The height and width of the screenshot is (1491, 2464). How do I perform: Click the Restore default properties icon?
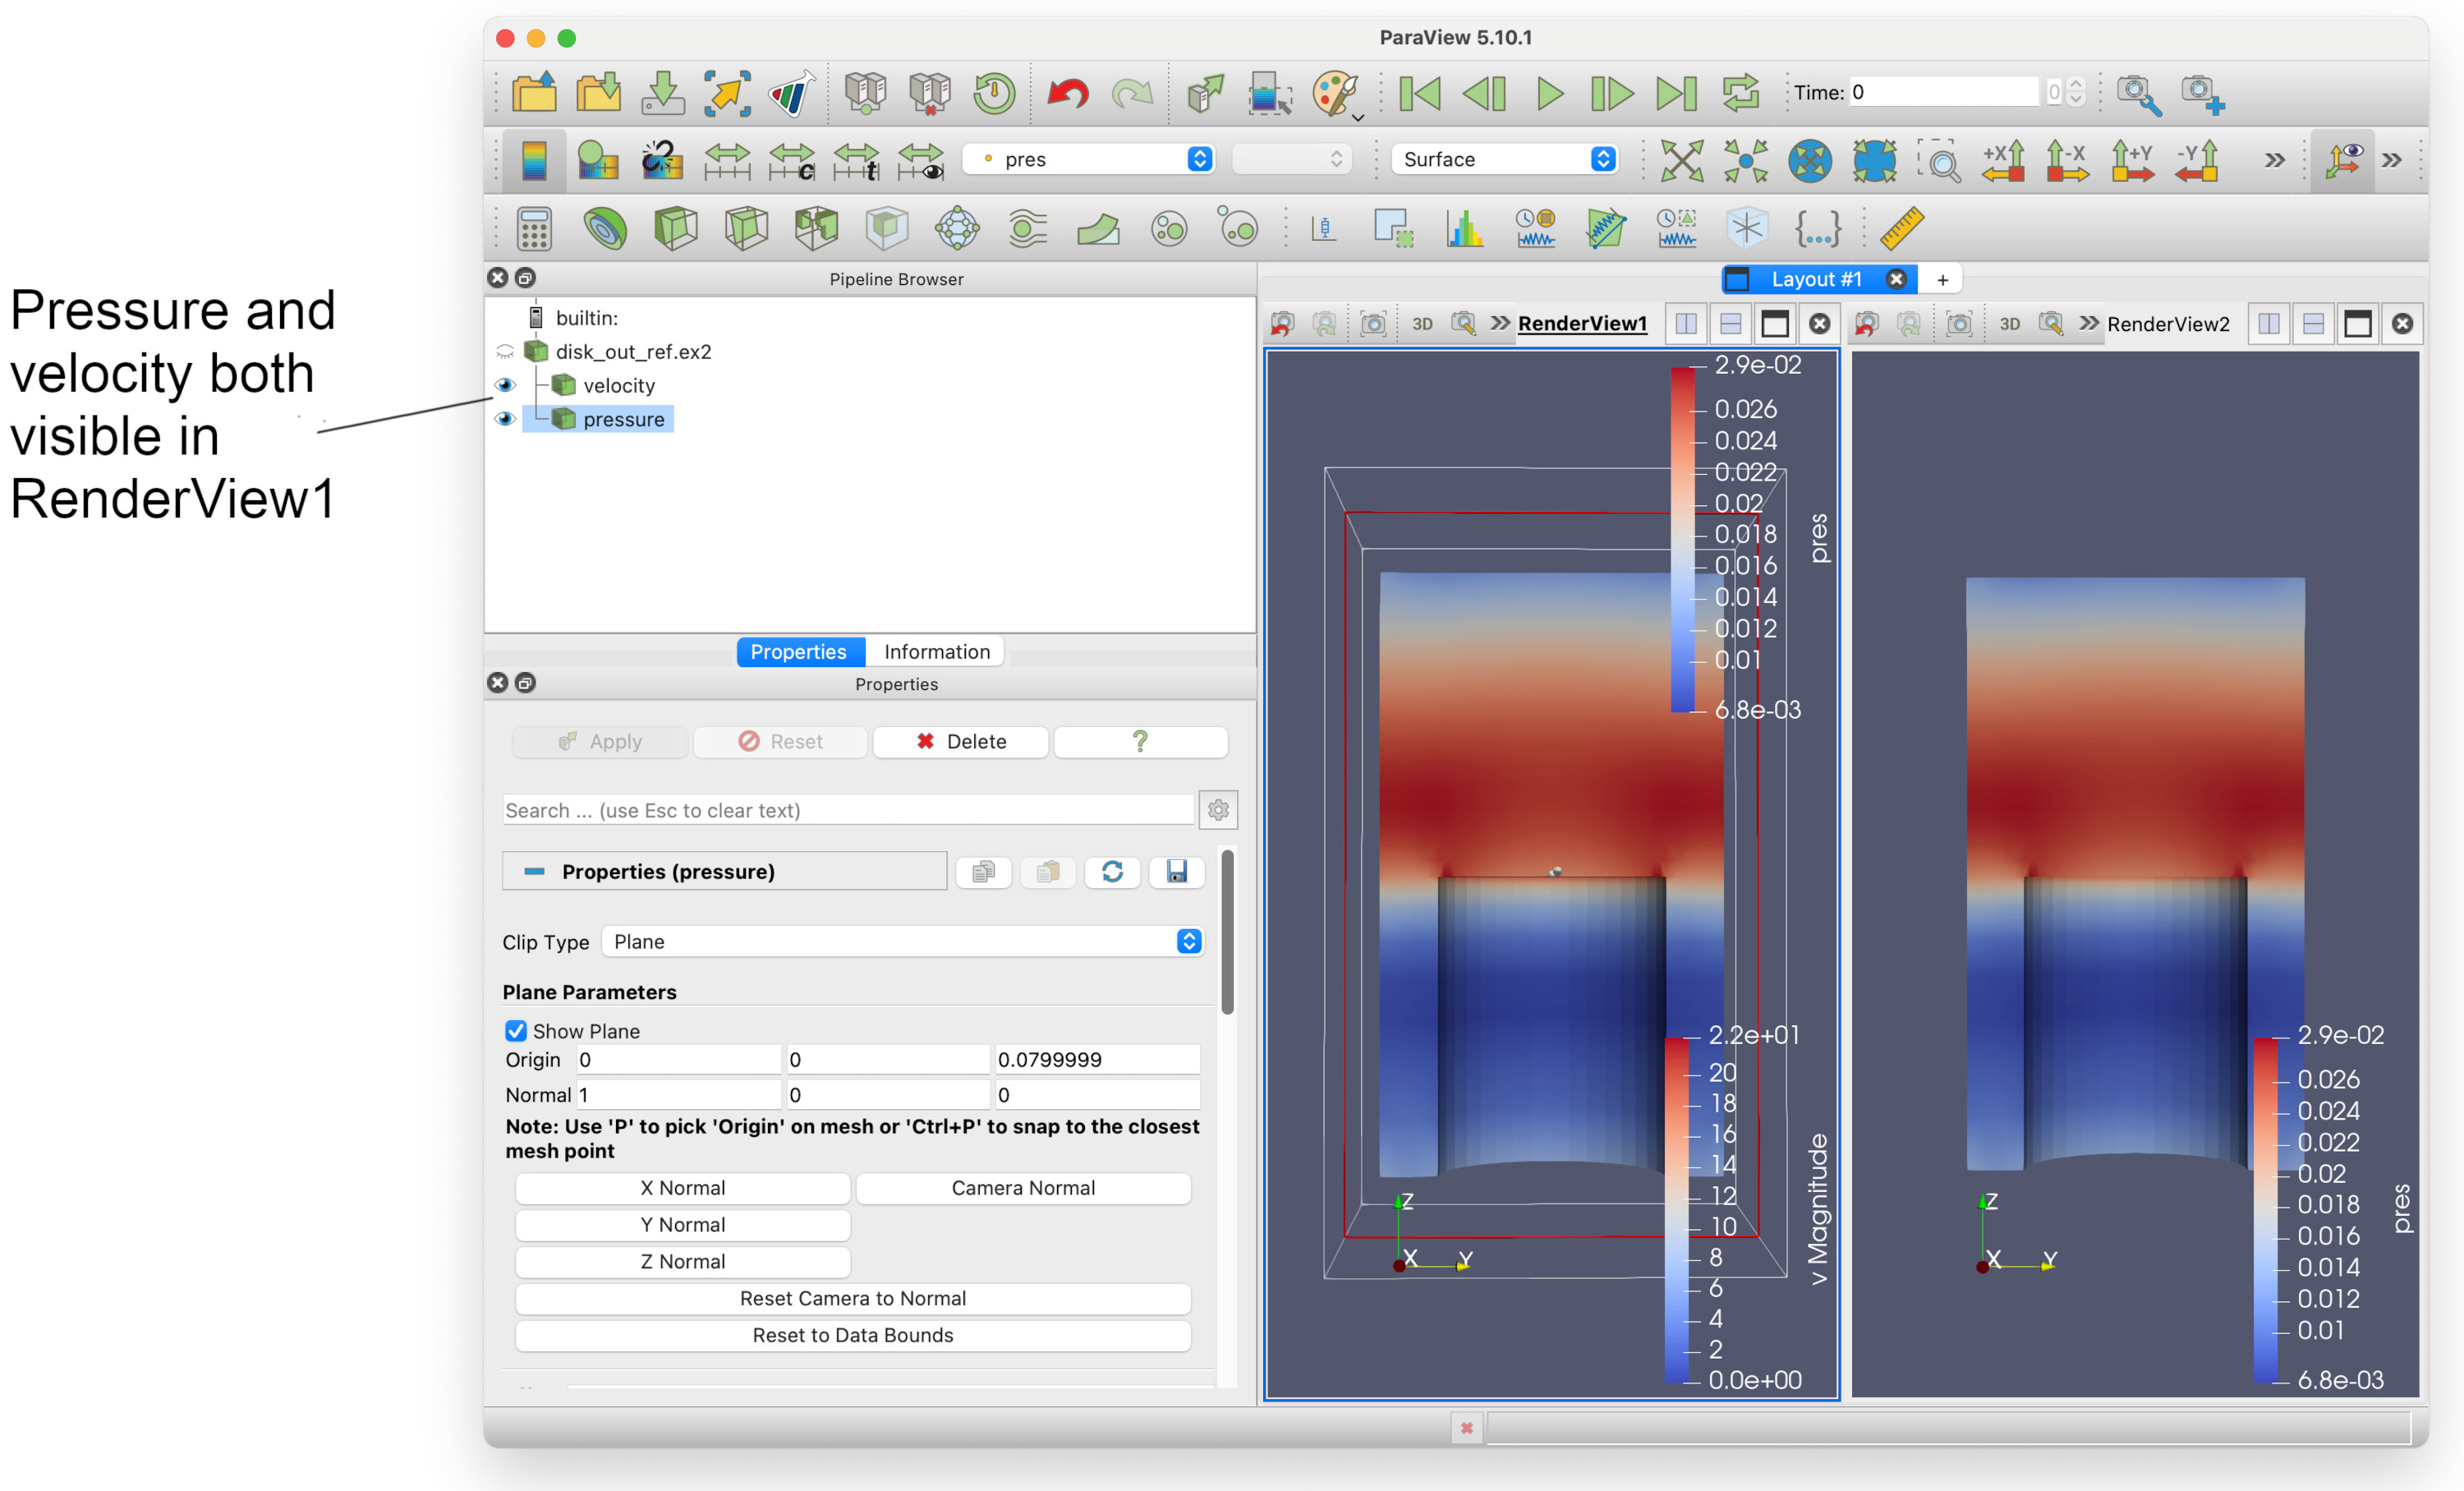pyautogui.click(x=1112, y=871)
